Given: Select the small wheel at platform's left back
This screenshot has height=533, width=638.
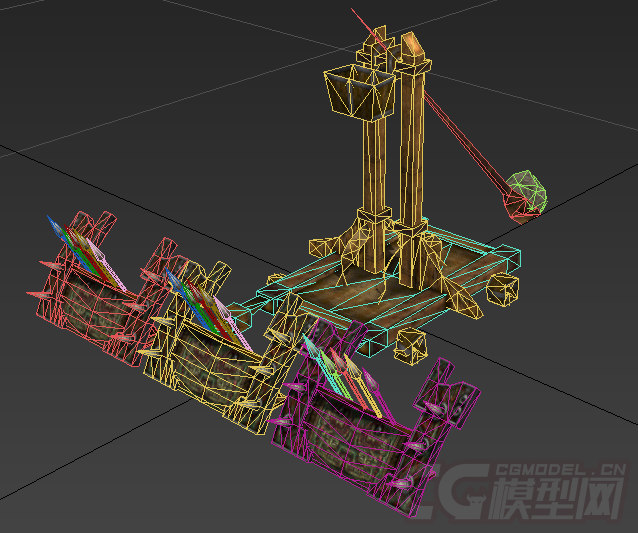Looking at the screenshot, I should (323, 248).
